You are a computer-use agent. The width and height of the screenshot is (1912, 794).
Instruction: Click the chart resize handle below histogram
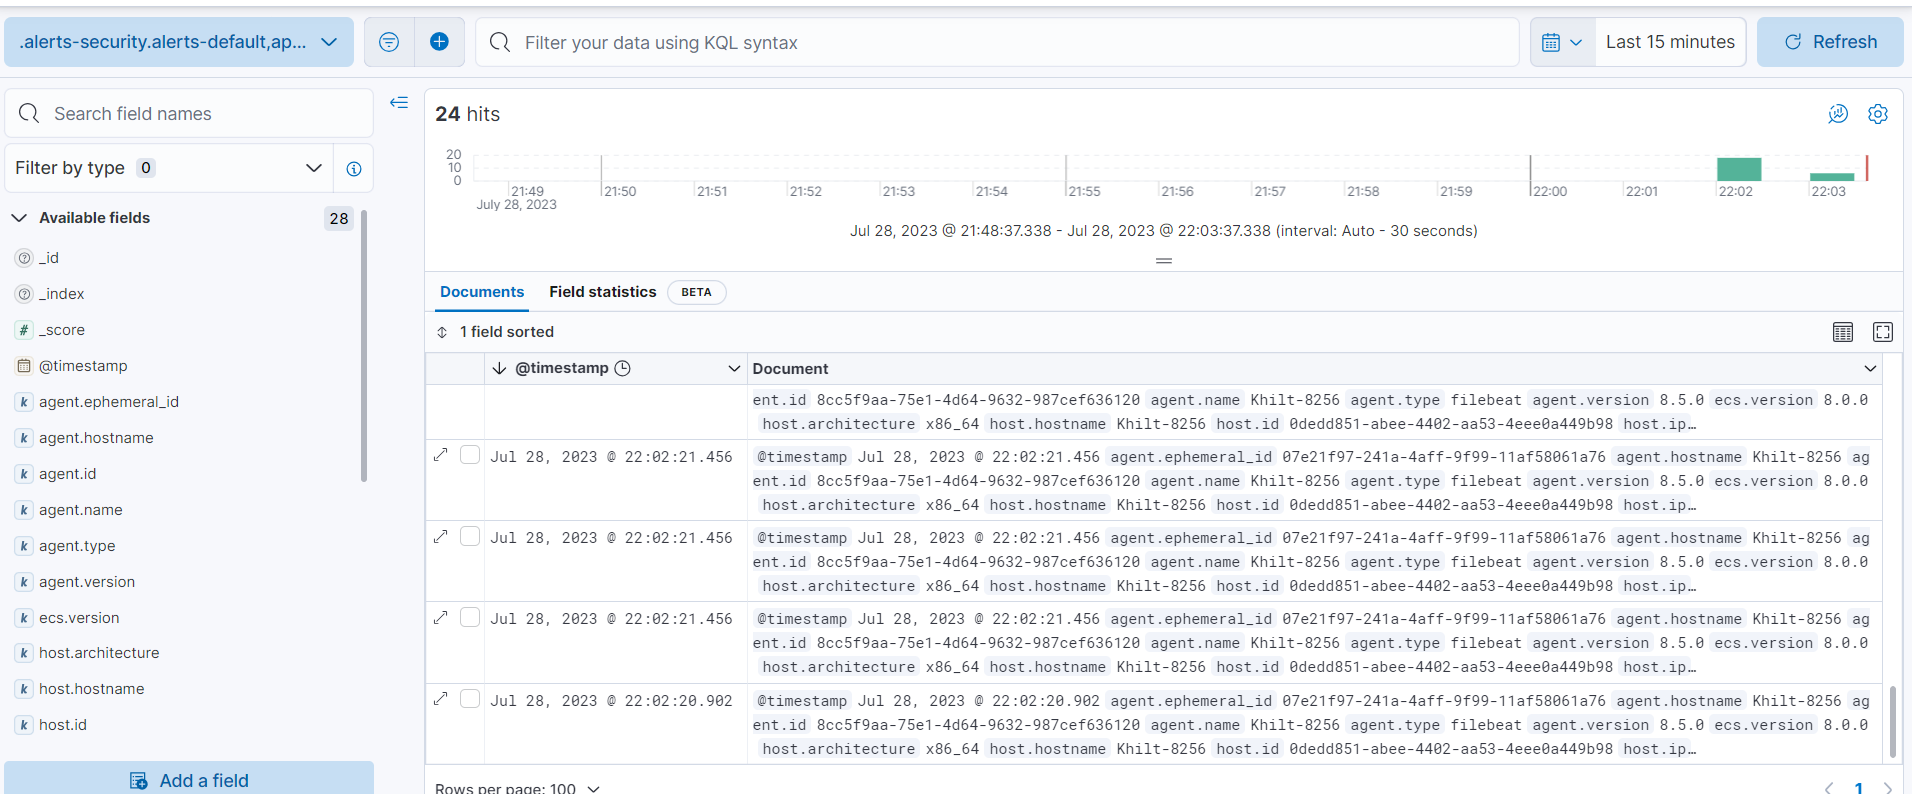(1164, 261)
